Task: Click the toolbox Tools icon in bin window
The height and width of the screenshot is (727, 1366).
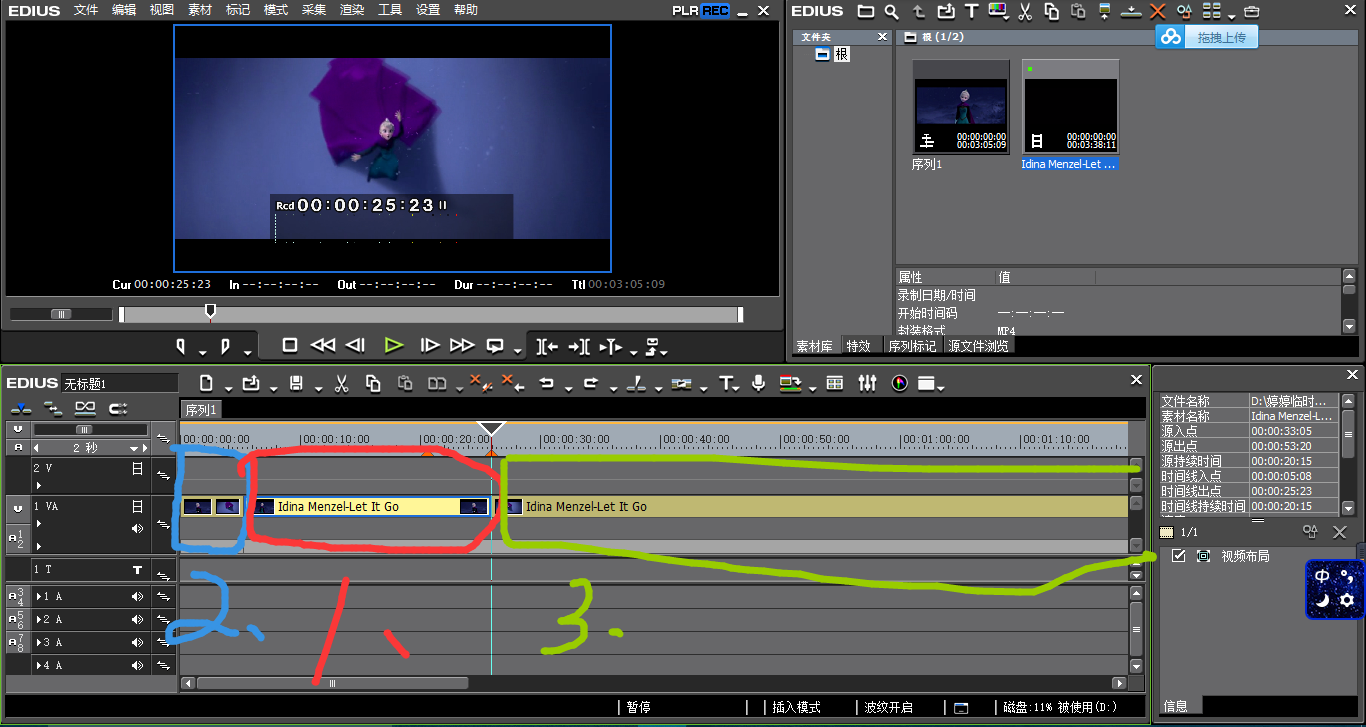Action: (1251, 11)
